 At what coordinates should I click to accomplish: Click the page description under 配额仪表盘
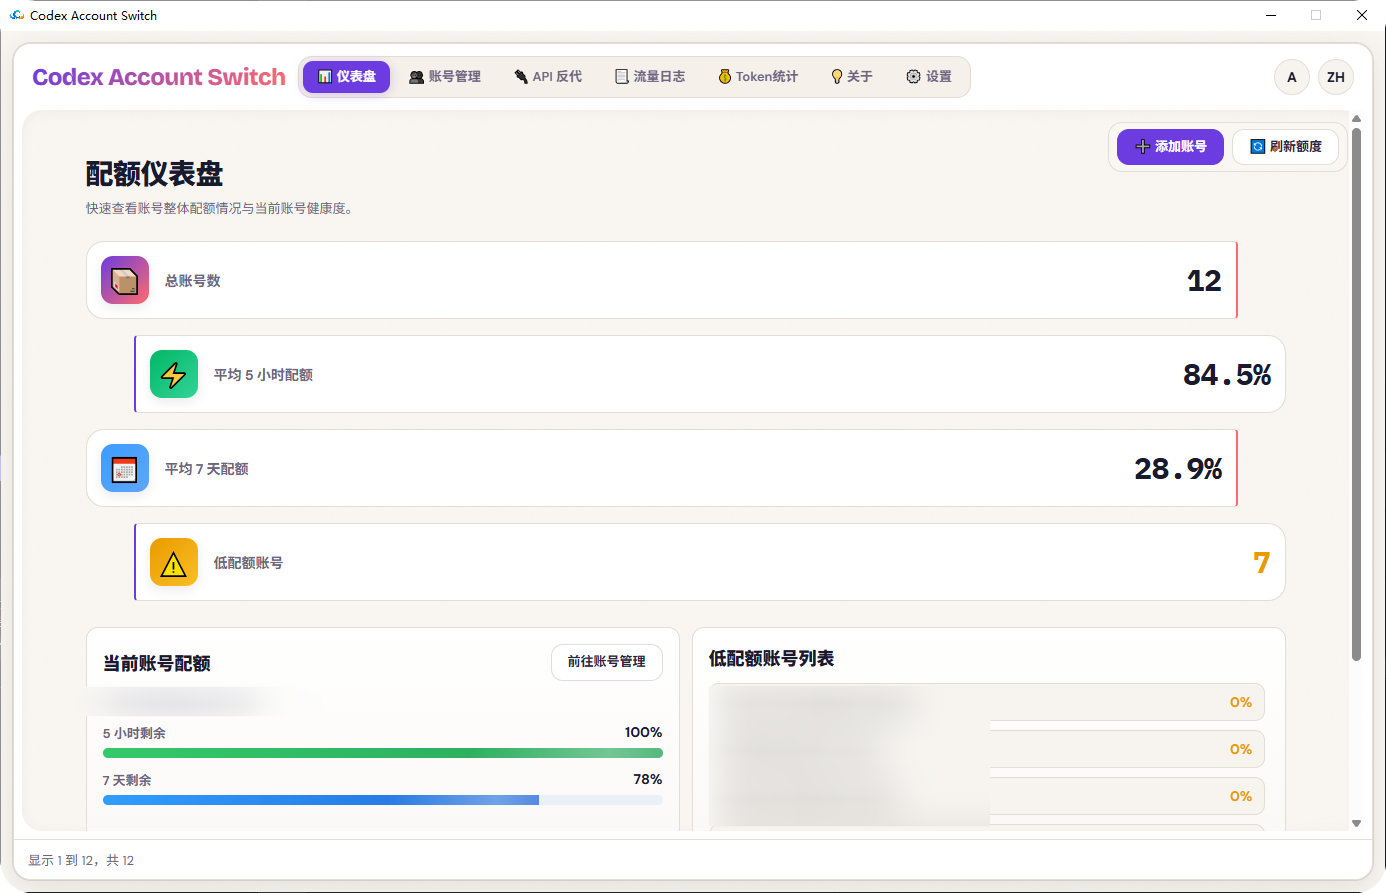pyautogui.click(x=220, y=209)
